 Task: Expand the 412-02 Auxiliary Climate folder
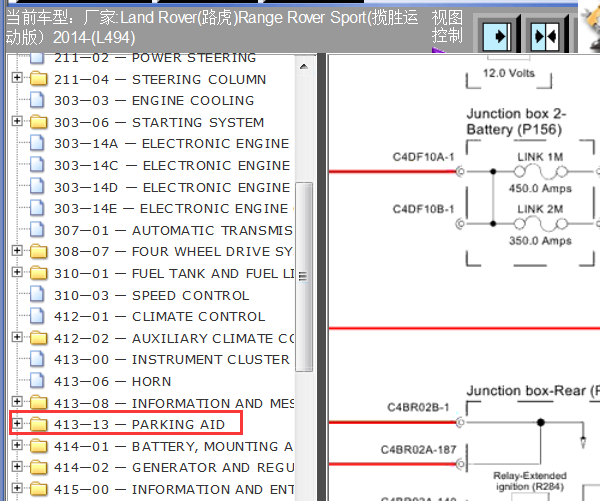[x=17, y=337]
